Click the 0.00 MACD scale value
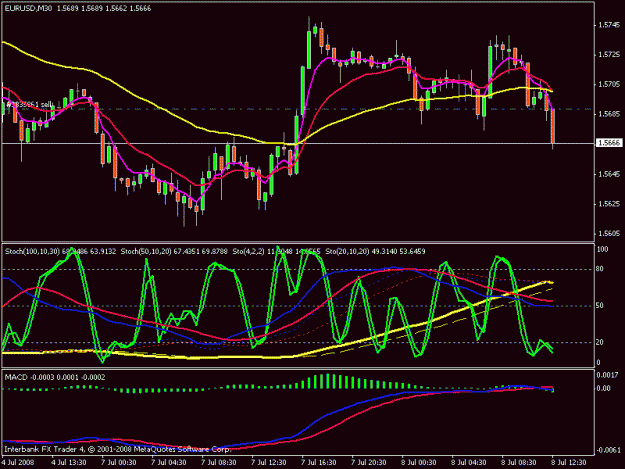625x469 pixels. [603, 388]
